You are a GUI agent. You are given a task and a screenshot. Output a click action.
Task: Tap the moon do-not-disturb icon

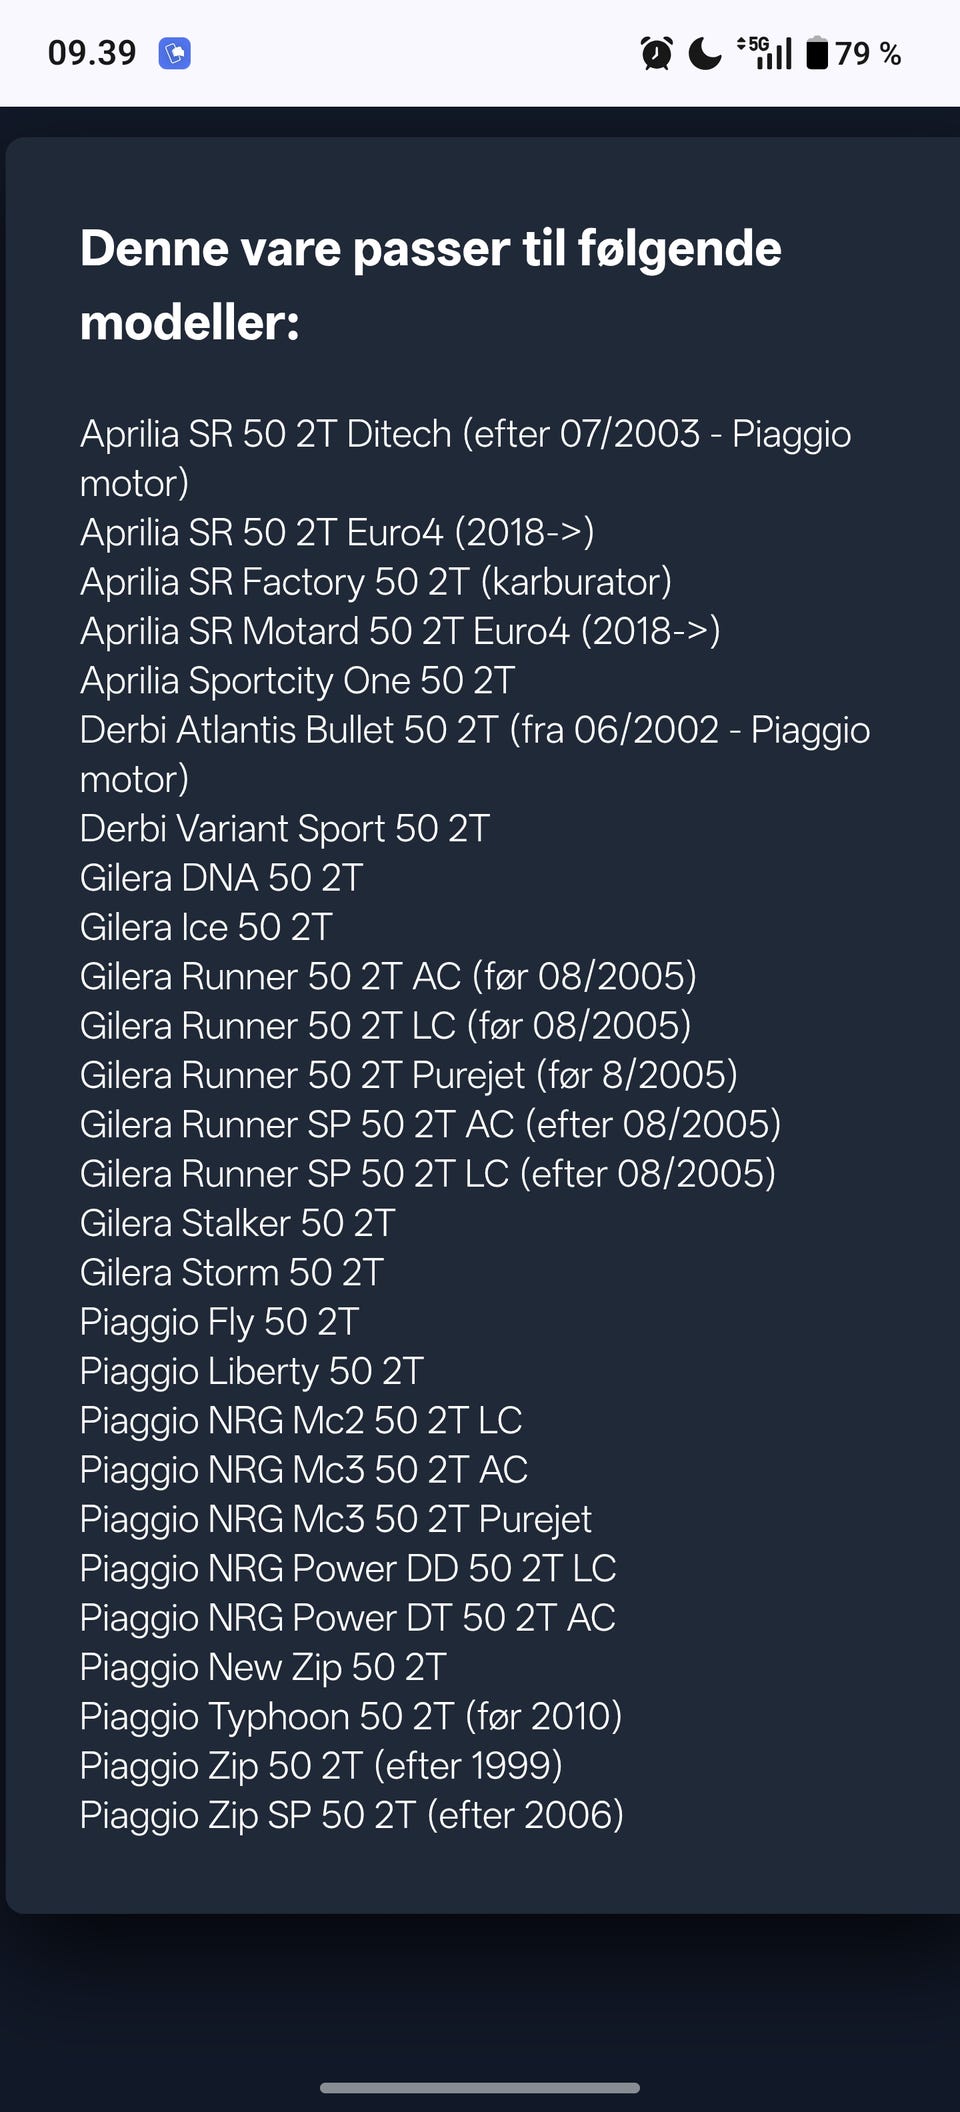pos(705,53)
